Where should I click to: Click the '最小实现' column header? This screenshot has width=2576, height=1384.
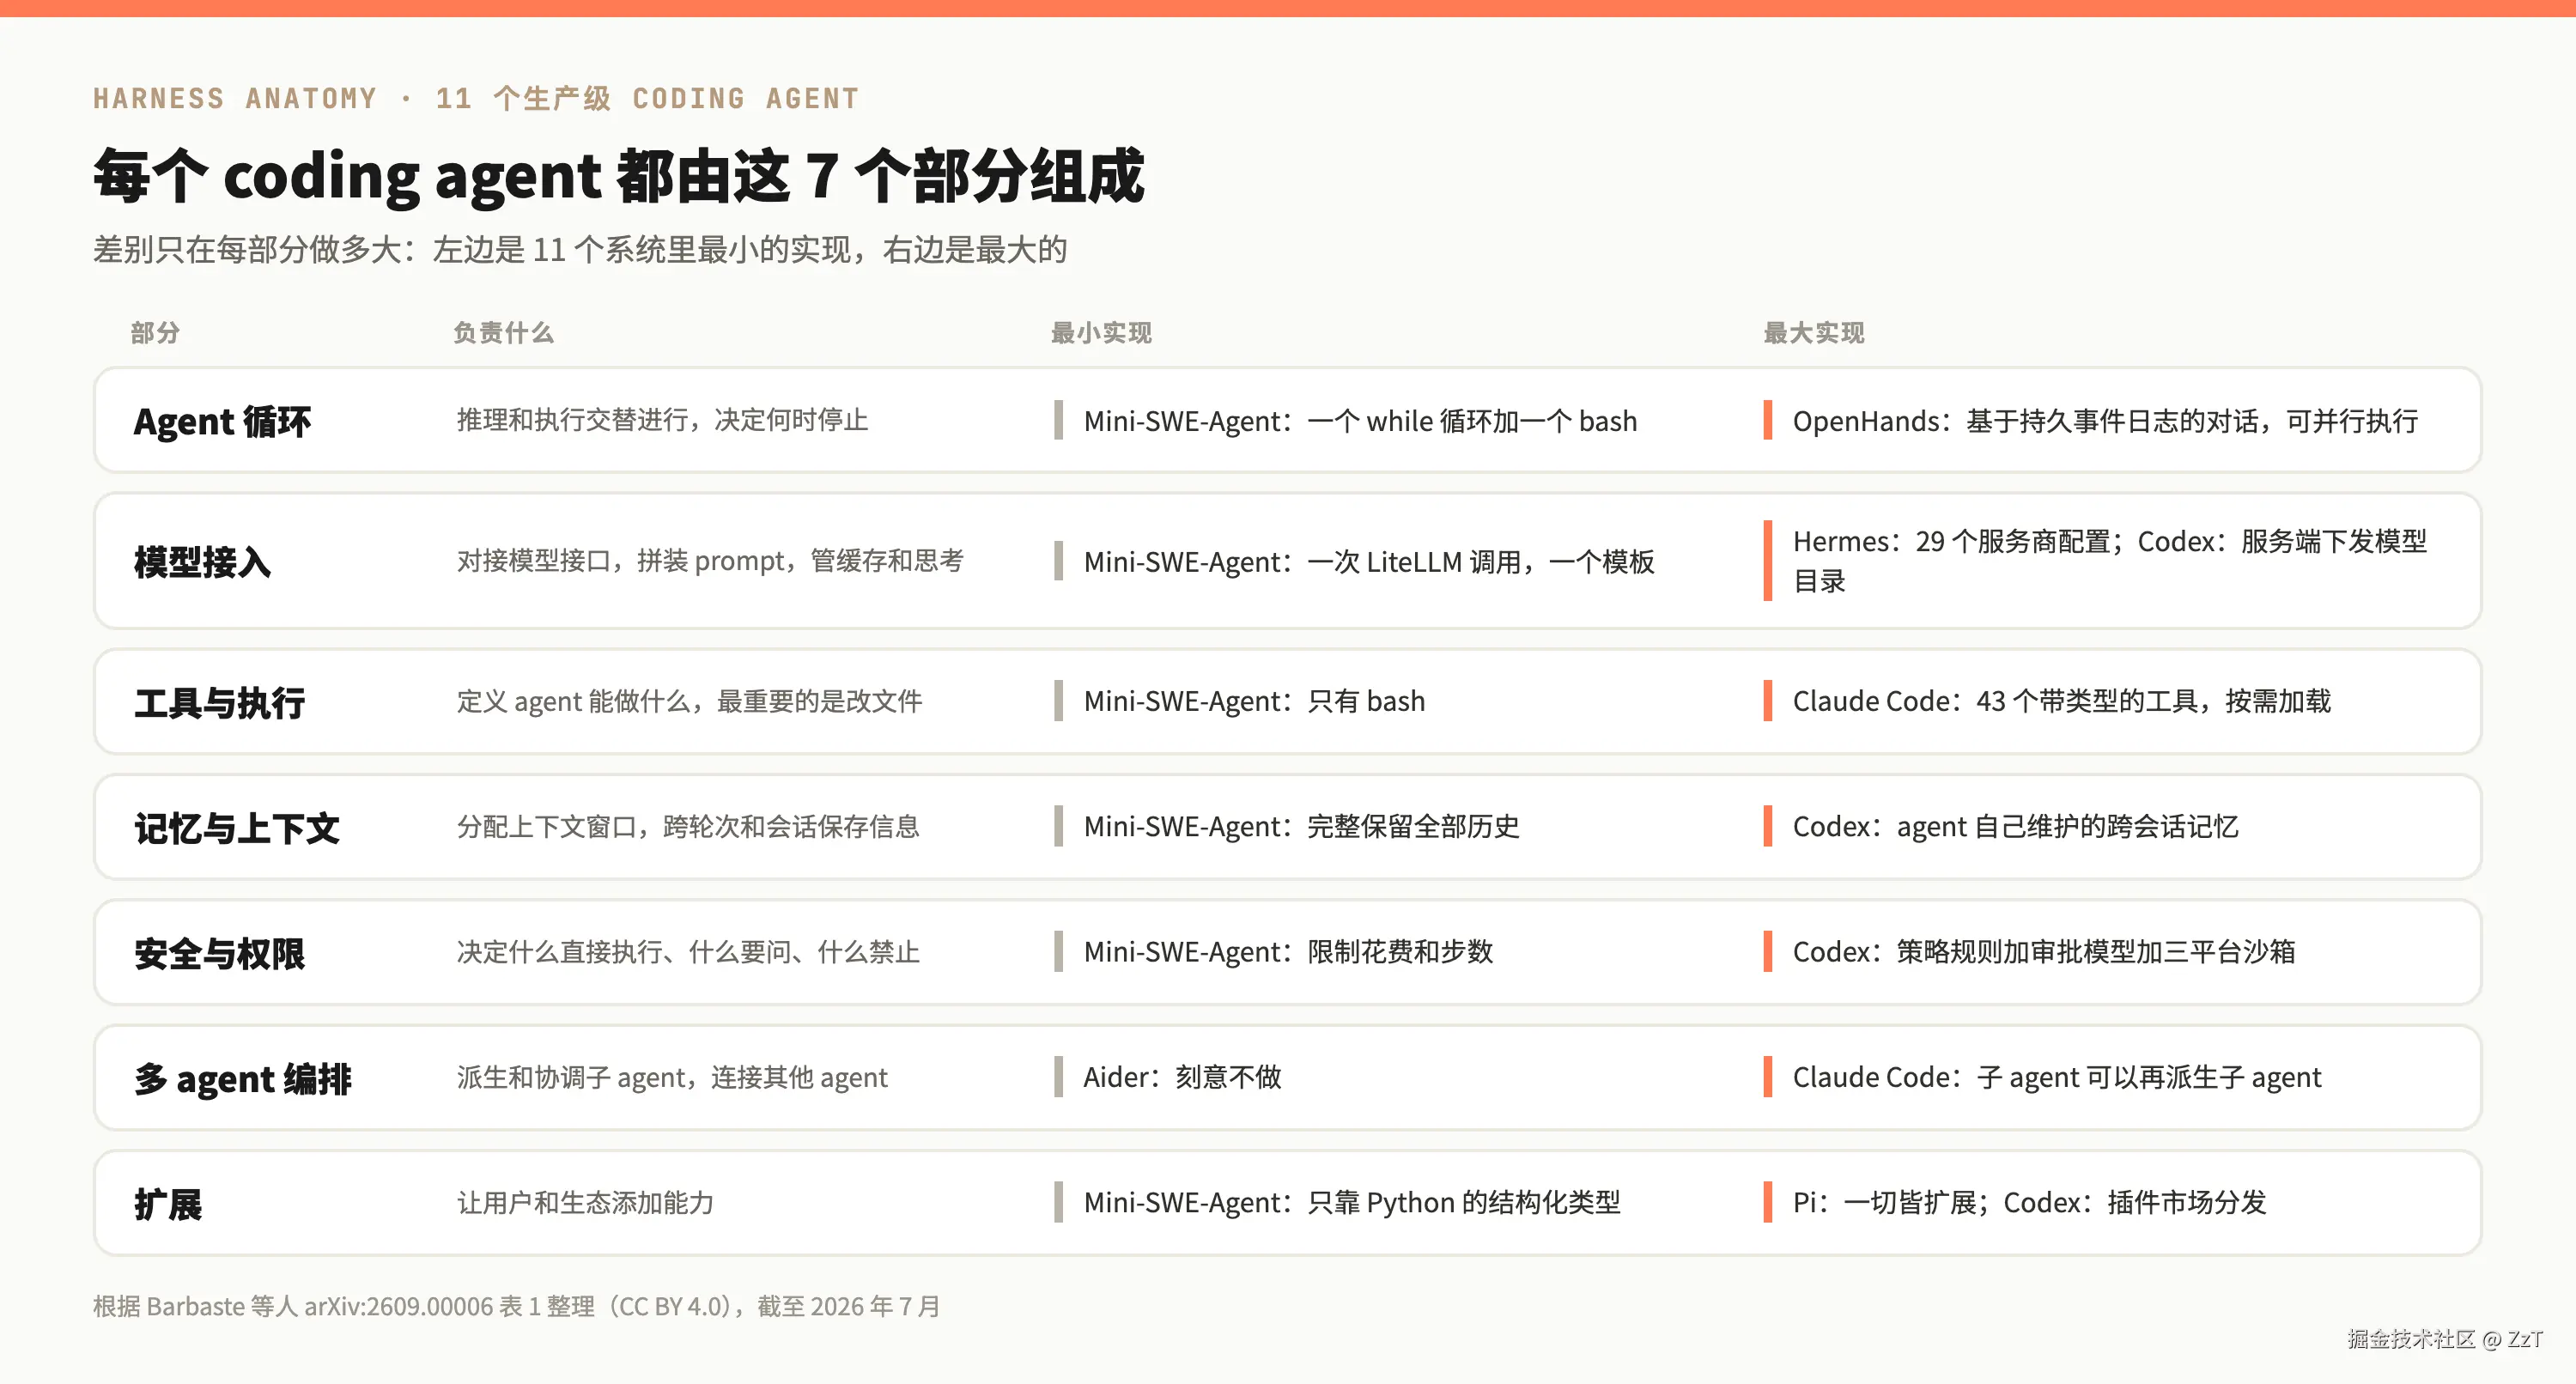[x=1101, y=333]
